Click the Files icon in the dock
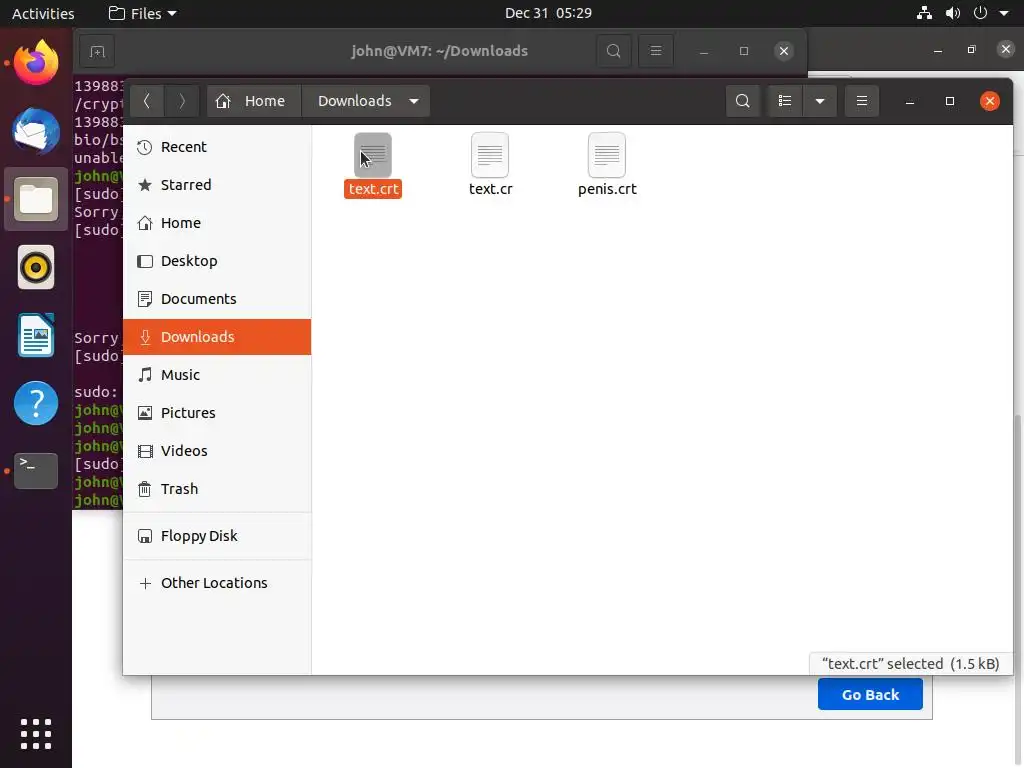Viewport: 1024px width, 768px height. click(x=36, y=199)
